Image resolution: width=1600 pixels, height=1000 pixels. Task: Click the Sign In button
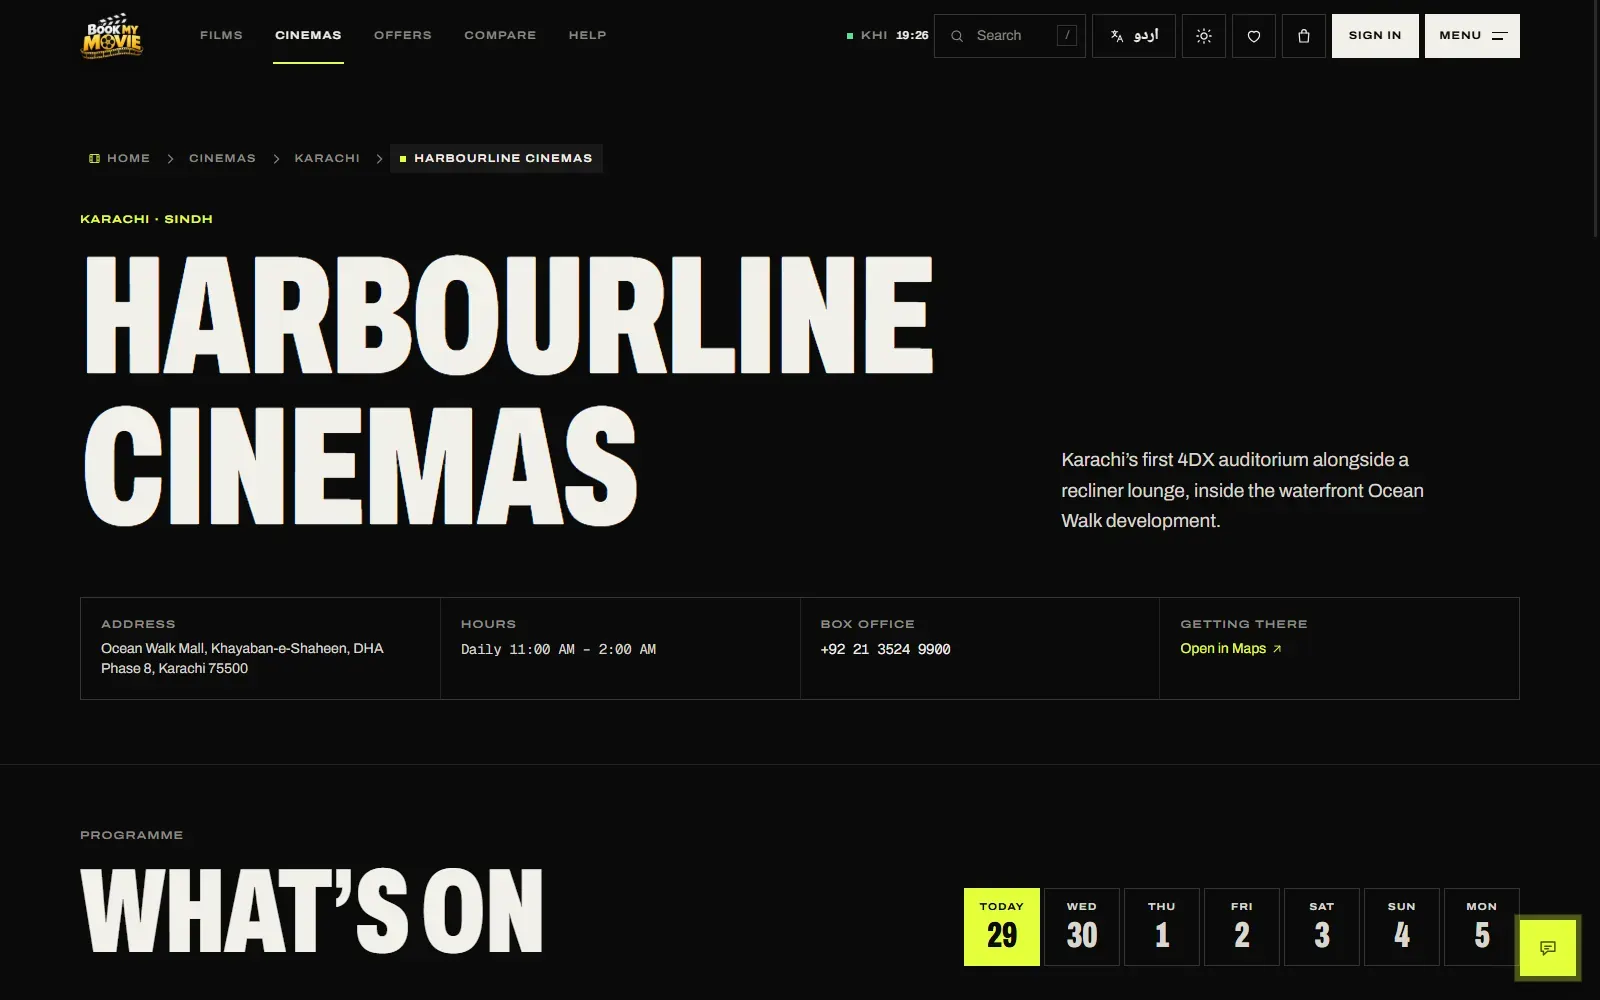[x=1375, y=36]
